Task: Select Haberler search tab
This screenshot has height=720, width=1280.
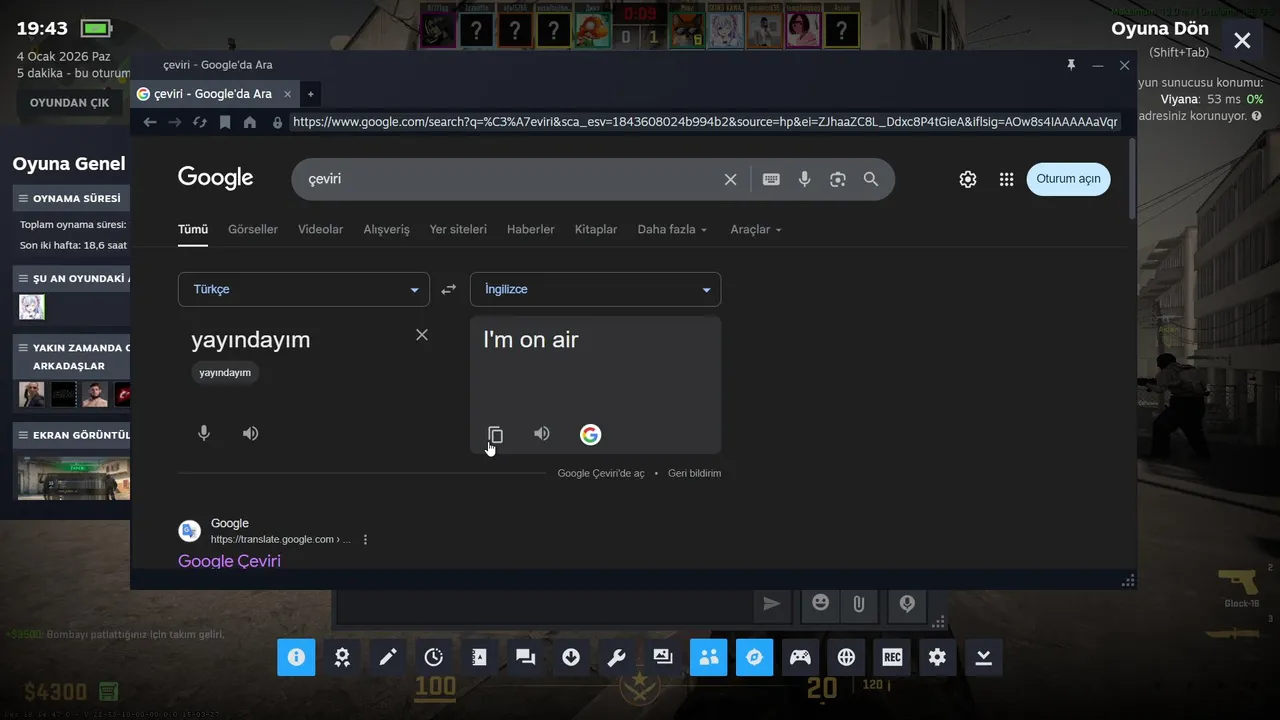Action: point(530,229)
